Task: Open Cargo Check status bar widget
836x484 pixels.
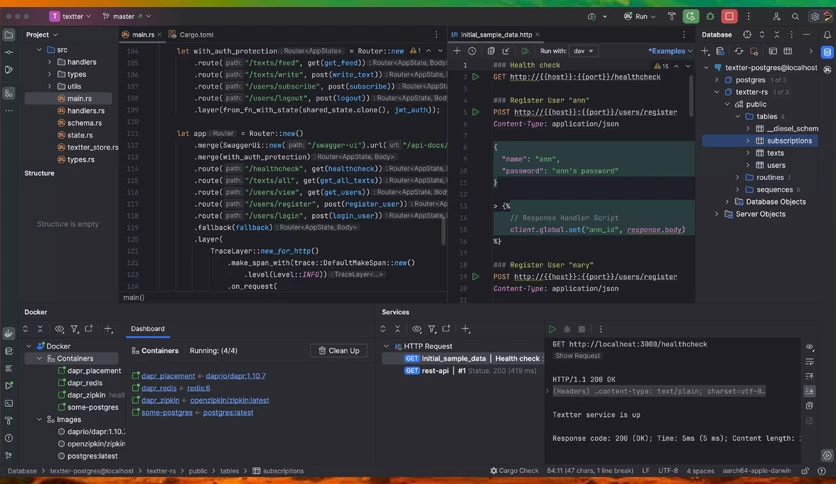Action: tap(514, 471)
